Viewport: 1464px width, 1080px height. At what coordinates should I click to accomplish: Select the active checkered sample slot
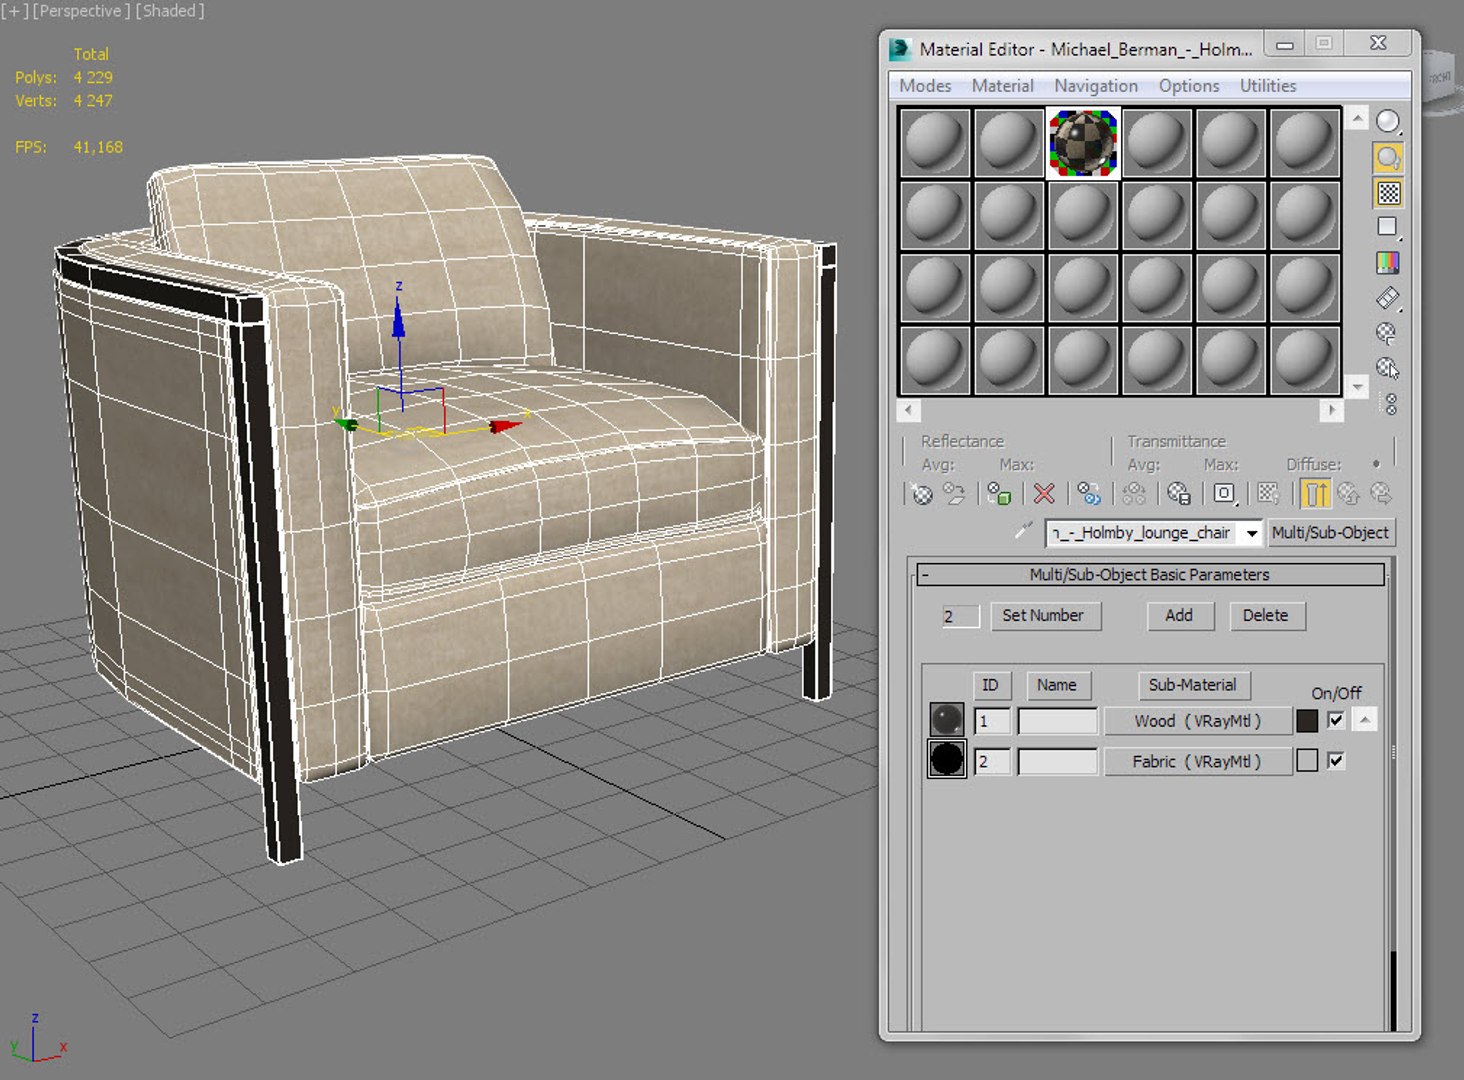1083,143
